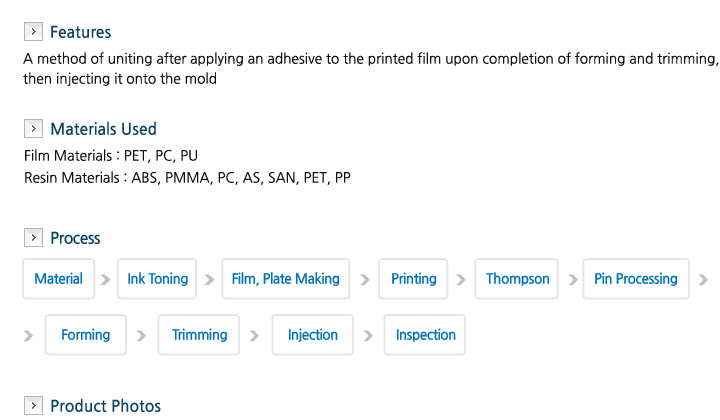The image size is (720, 420).
Task: Choose the Printing process box
Action: [413, 279]
